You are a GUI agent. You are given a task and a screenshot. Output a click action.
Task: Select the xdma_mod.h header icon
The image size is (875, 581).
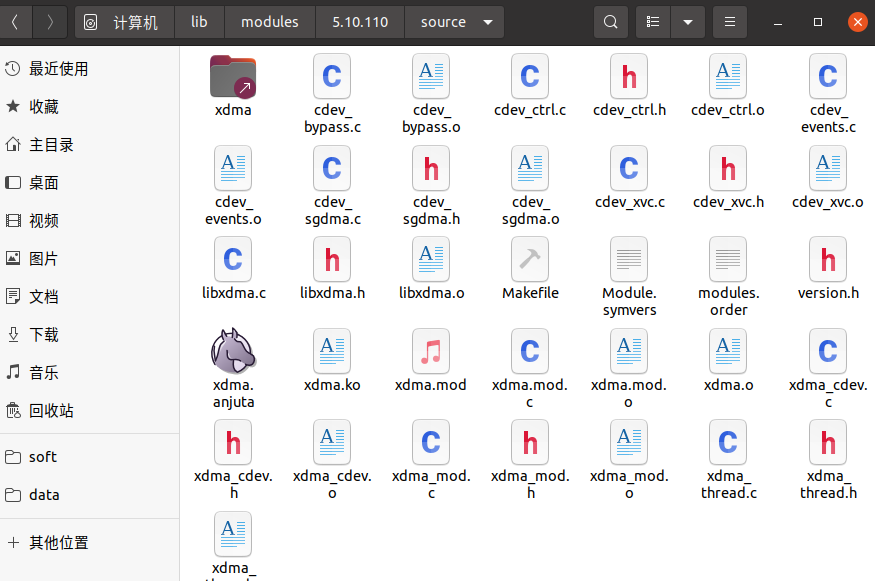[x=530, y=443]
